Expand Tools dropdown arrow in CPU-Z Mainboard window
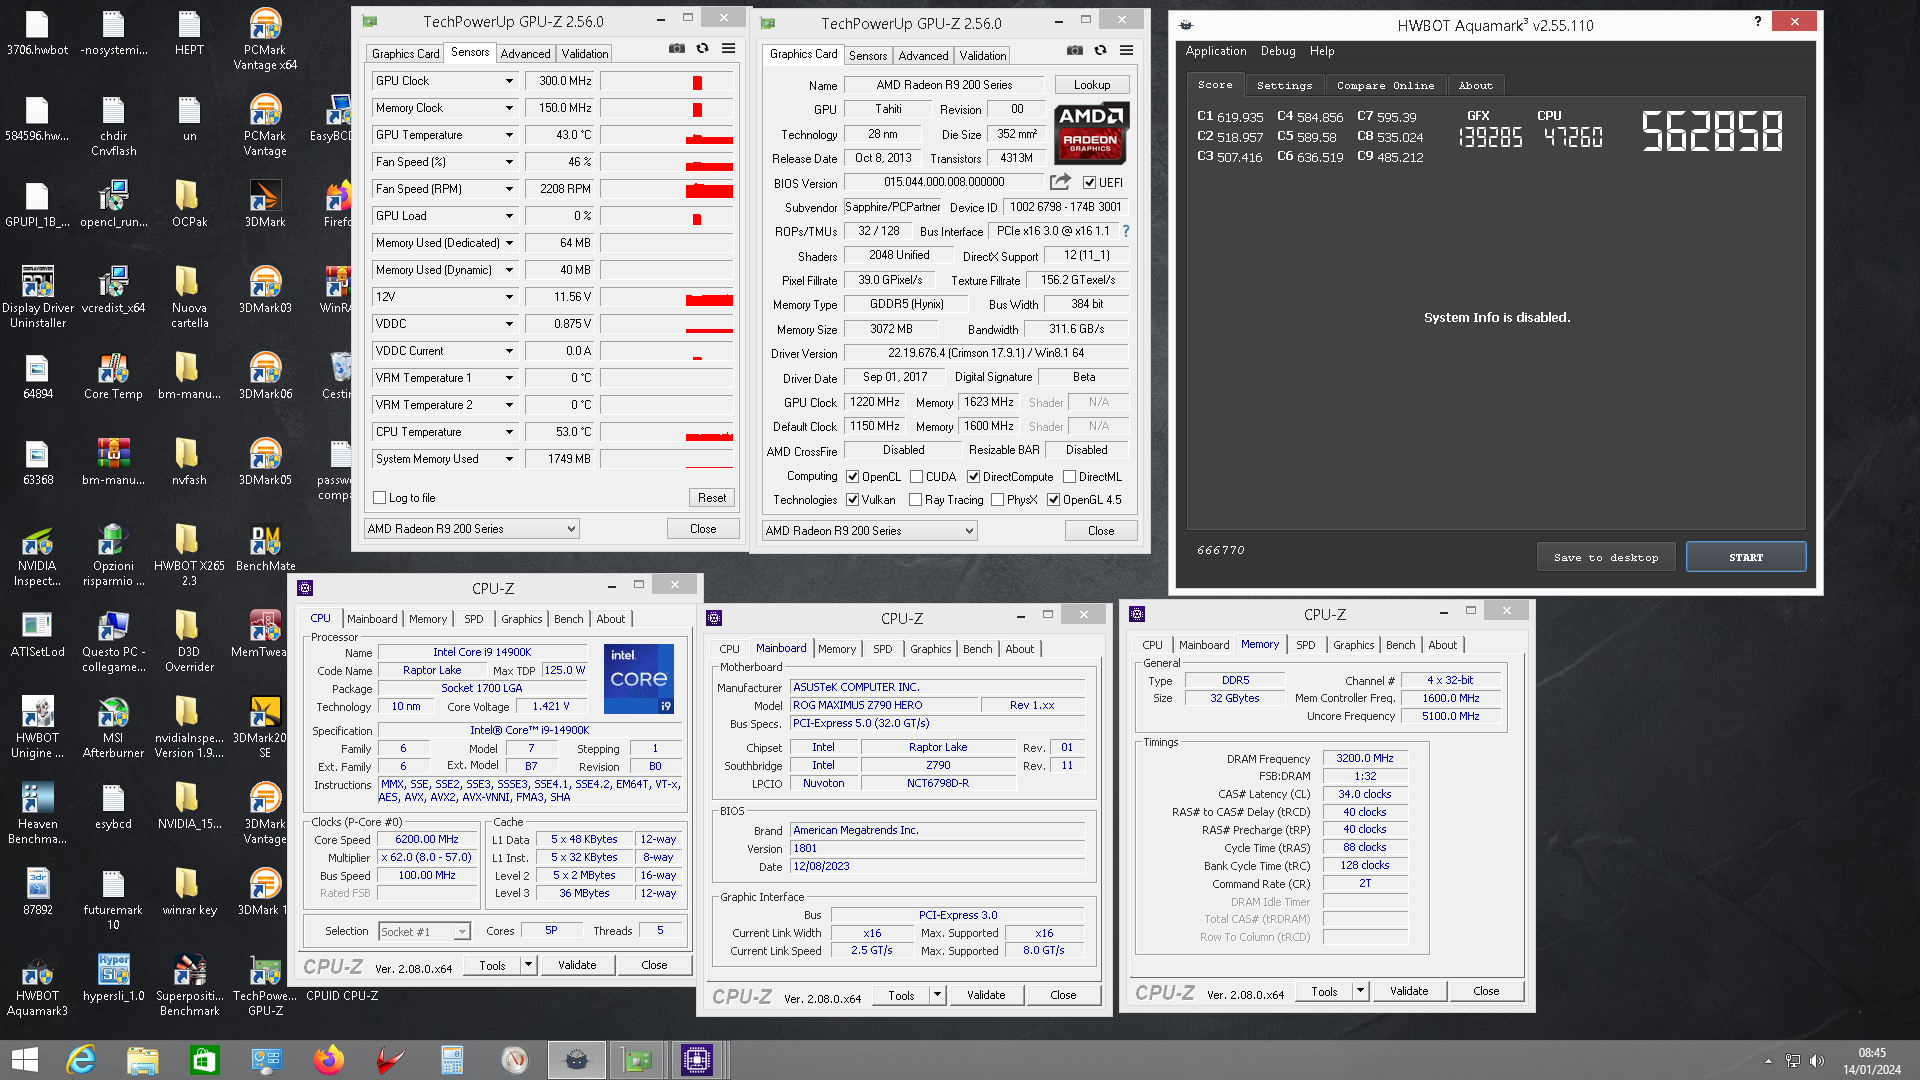The height and width of the screenshot is (1080, 1920). point(937,995)
